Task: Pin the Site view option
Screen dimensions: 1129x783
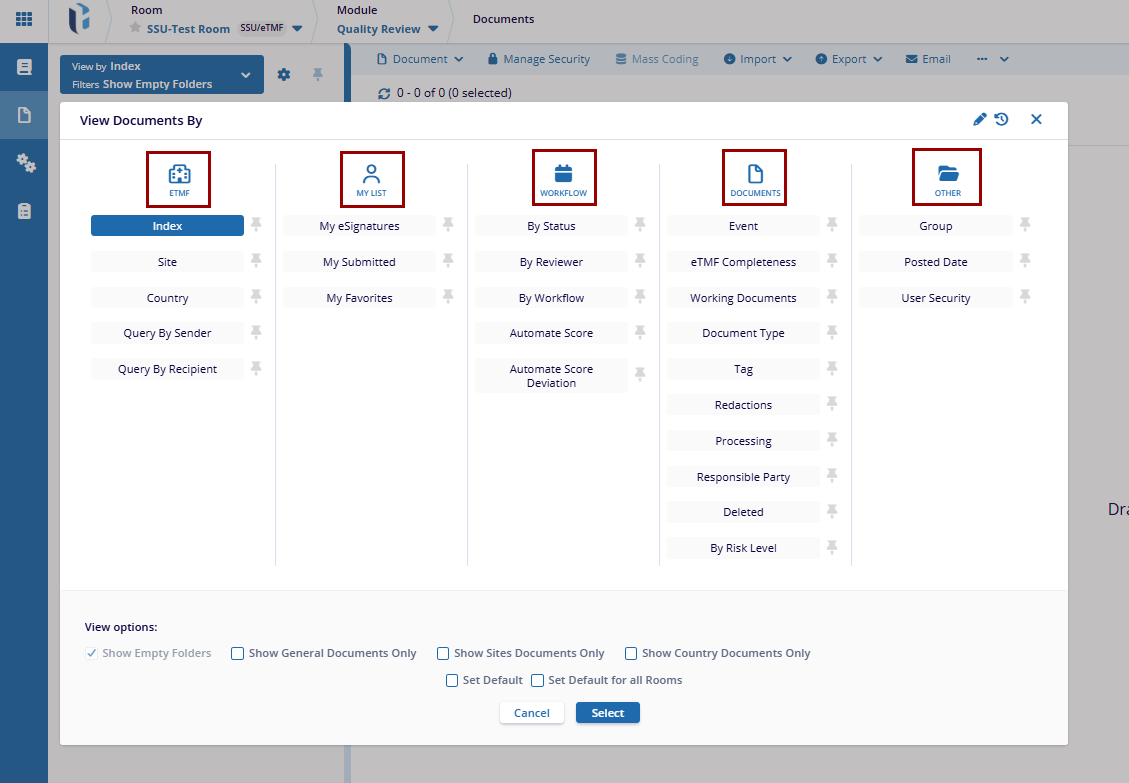Action: pos(256,261)
